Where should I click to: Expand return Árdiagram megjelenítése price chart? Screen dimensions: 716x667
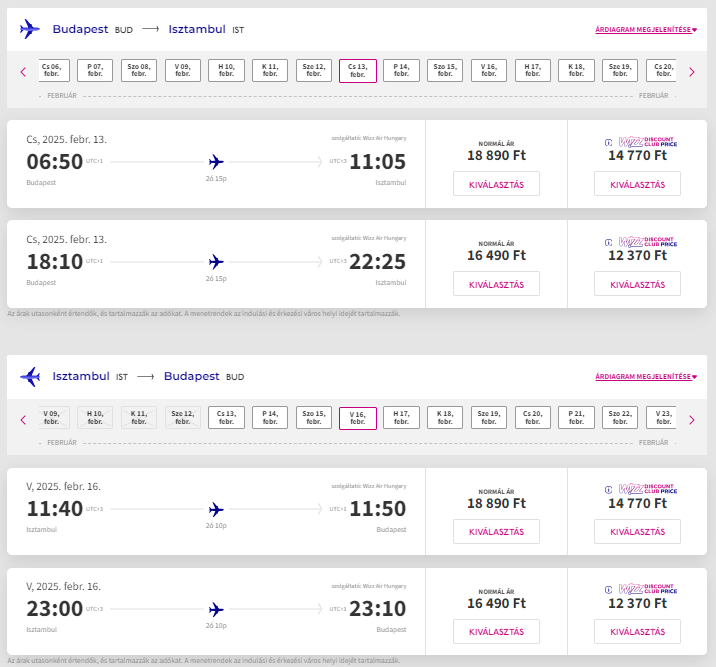point(646,377)
